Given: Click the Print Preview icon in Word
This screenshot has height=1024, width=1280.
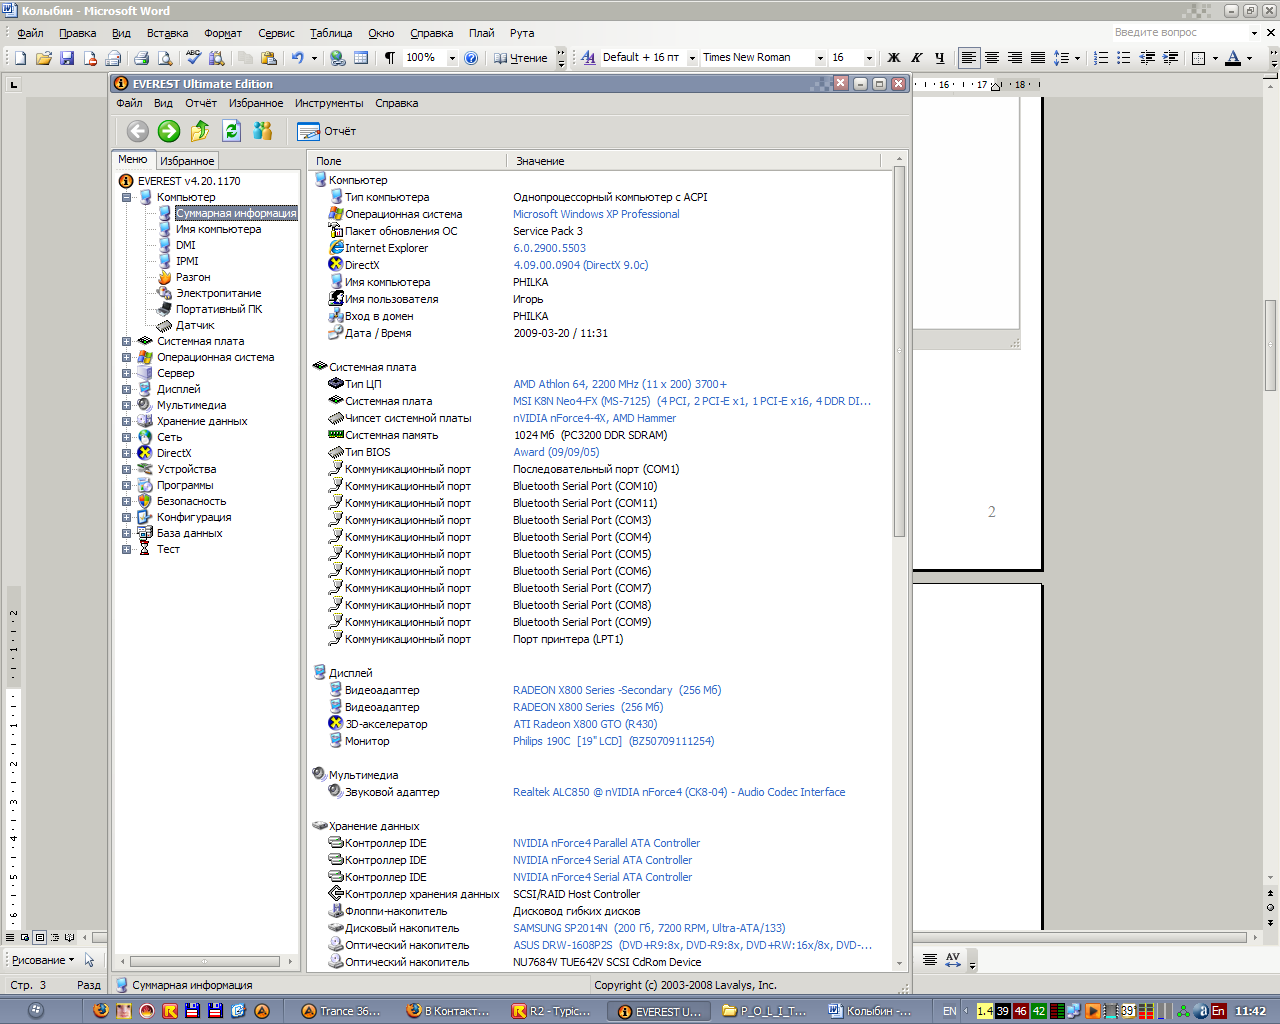Looking at the screenshot, I should click(x=164, y=58).
